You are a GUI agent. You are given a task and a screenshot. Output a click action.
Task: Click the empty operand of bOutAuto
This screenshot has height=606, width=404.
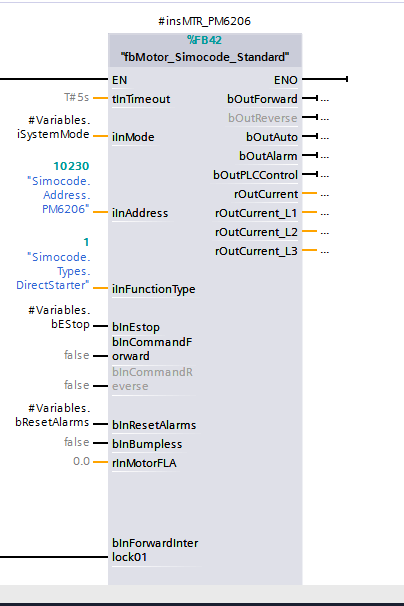[x=325, y=137]
